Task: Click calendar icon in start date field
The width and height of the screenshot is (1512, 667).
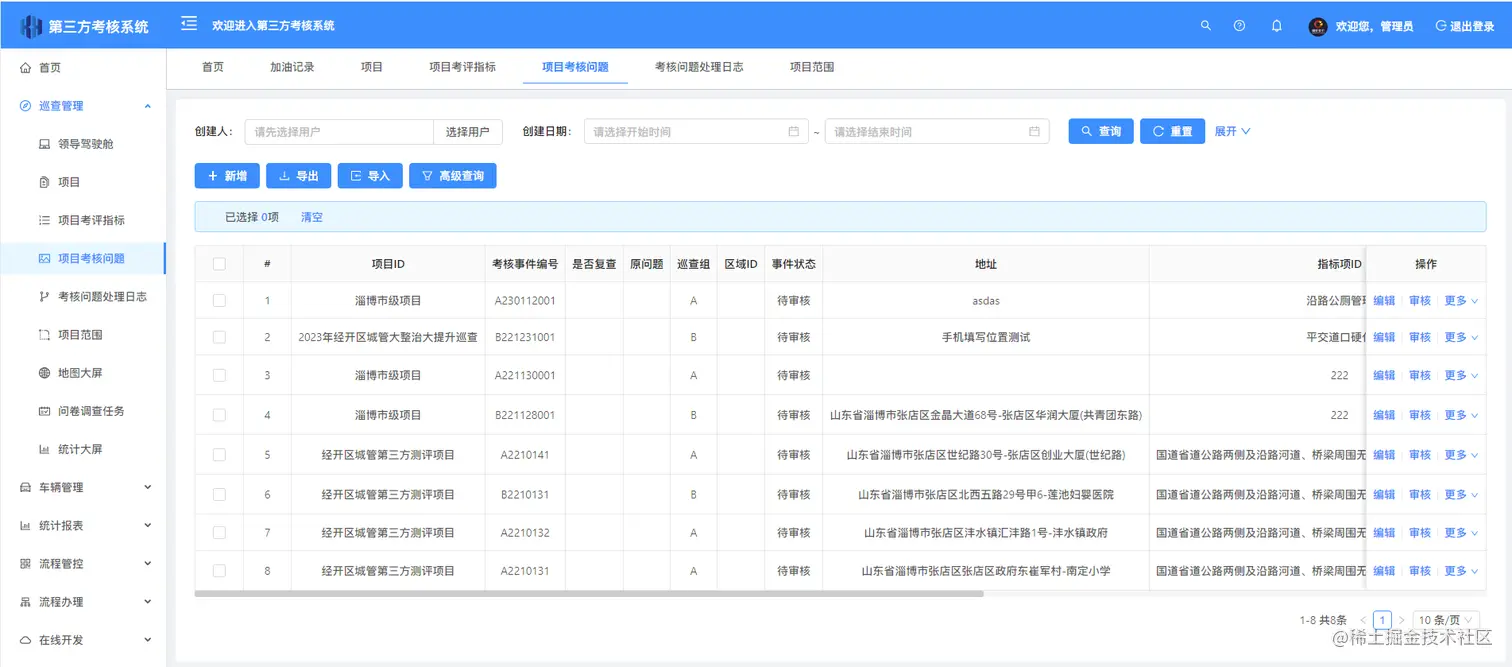Action: tap(794, 131)
